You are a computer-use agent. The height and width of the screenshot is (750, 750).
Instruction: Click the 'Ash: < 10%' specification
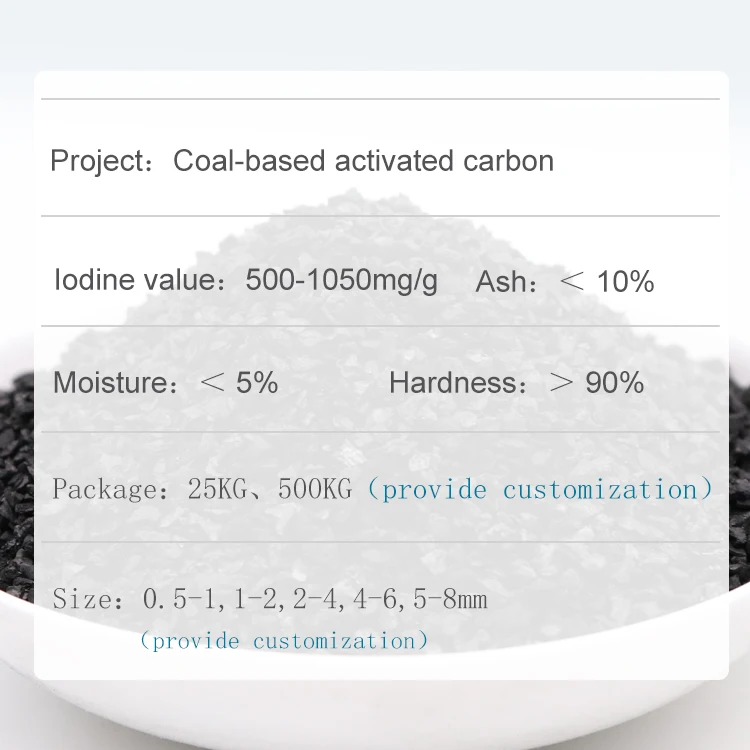coord(564,282)
